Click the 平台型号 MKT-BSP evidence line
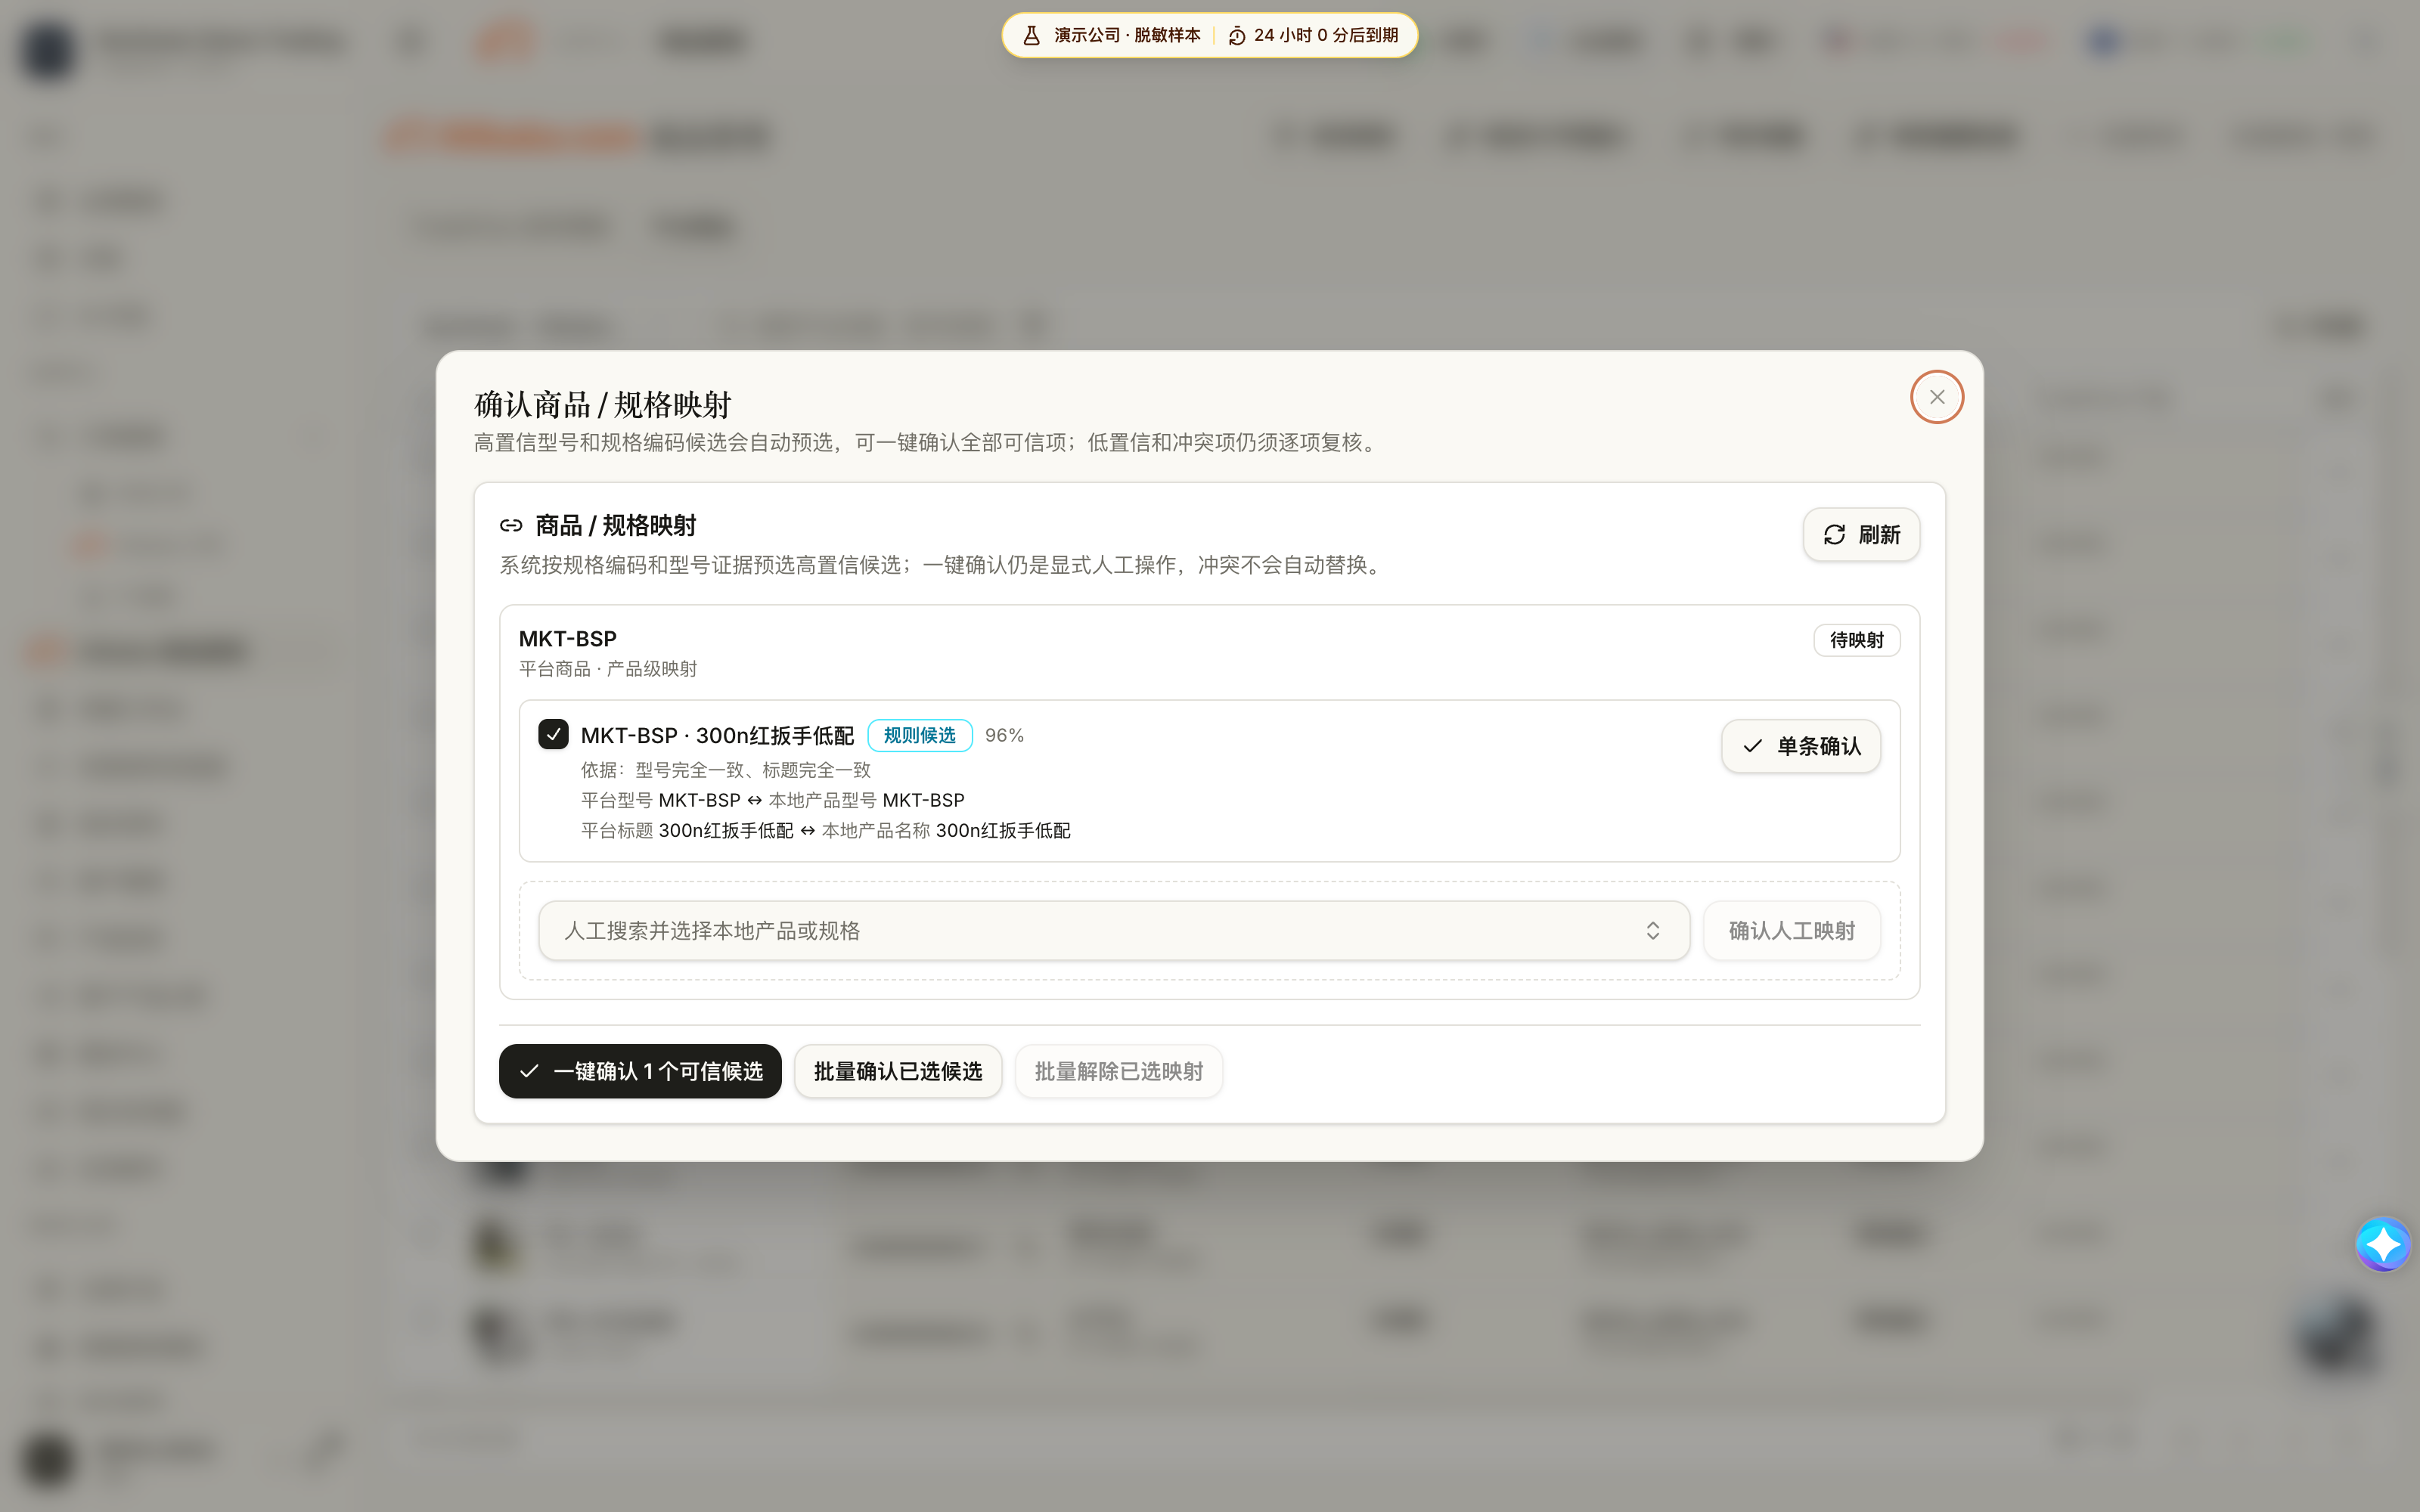 772,800
